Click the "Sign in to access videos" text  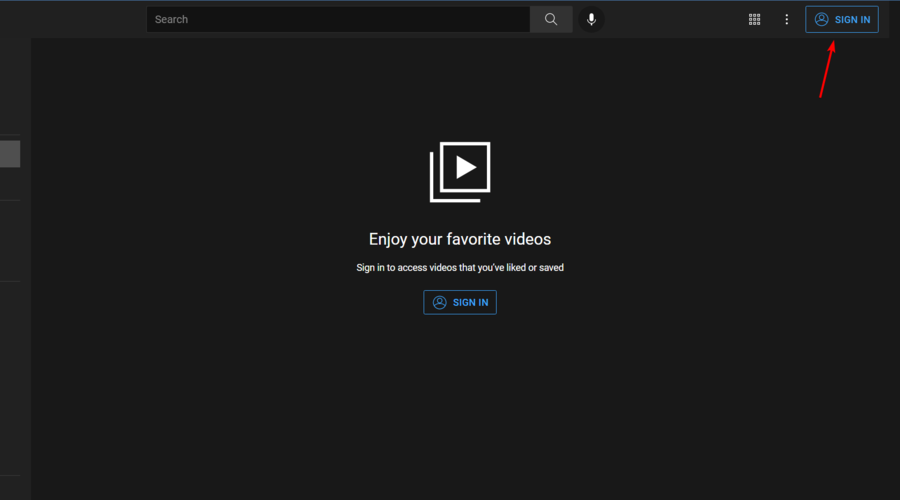click(x=460, y=268)
